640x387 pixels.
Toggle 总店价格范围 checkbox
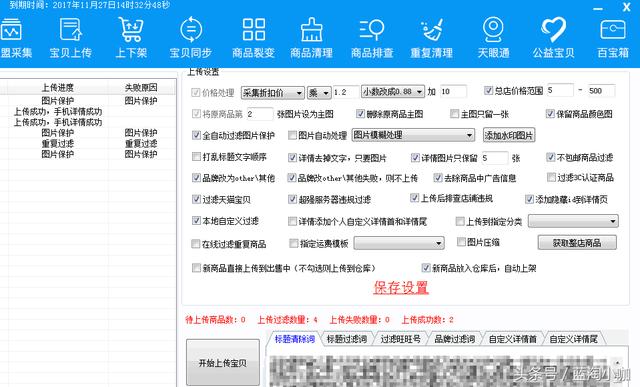click(488, 91)
